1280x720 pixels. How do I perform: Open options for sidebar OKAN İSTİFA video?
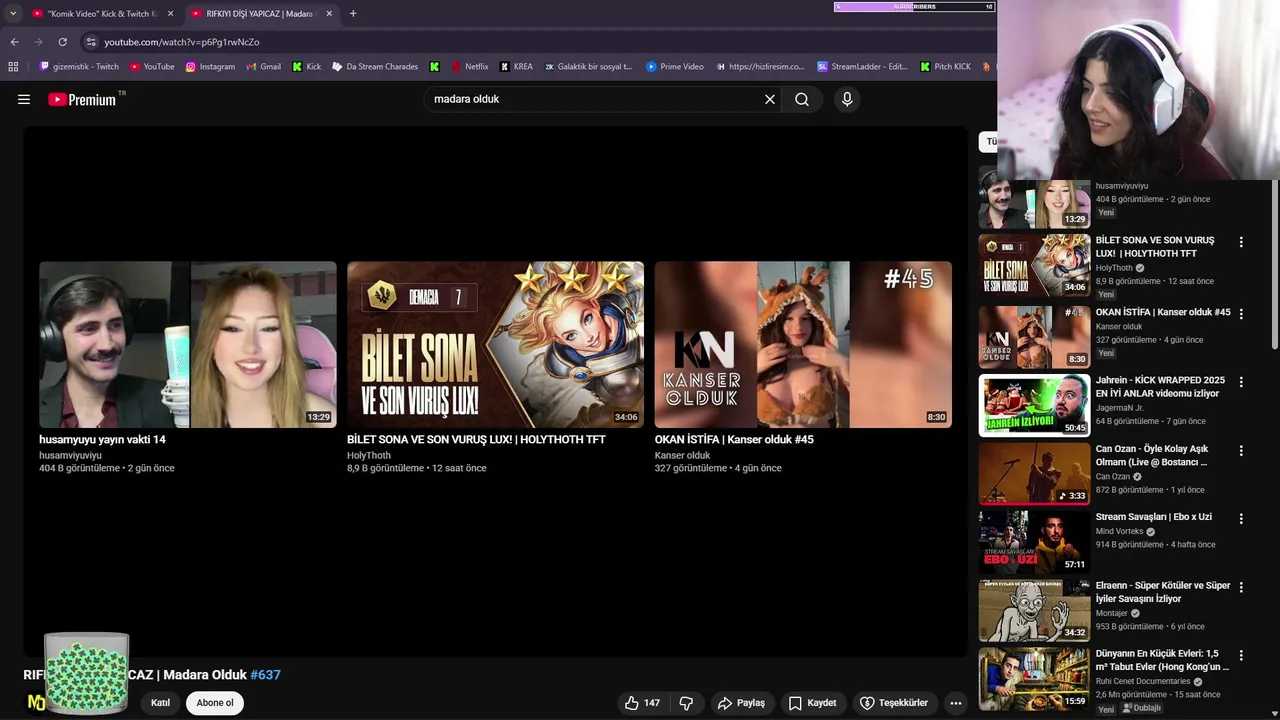[1241, 314]
